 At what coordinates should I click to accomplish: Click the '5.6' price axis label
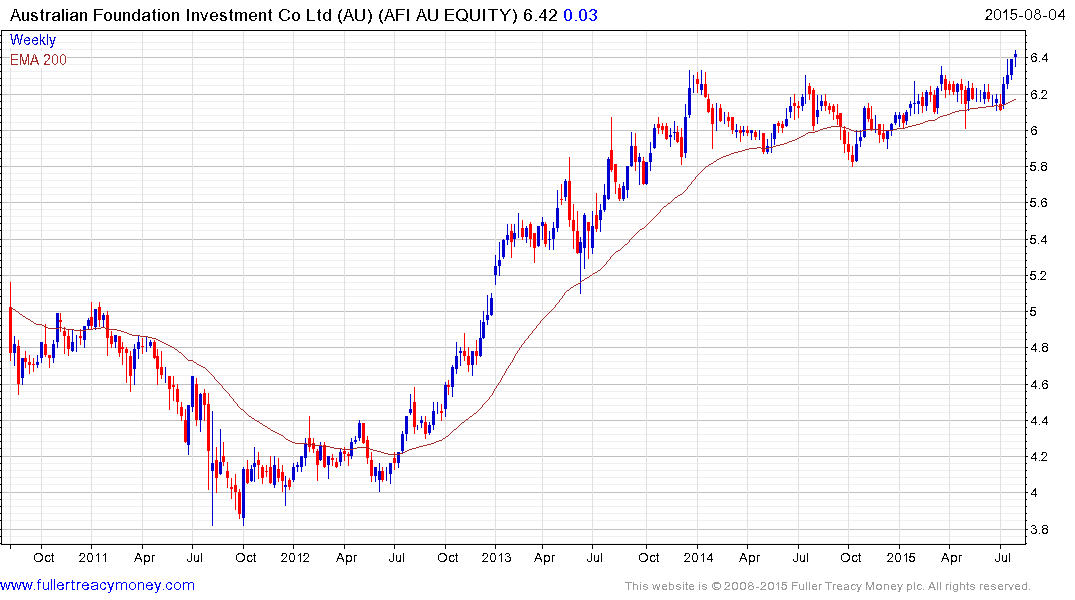(x=1039, y=203)
